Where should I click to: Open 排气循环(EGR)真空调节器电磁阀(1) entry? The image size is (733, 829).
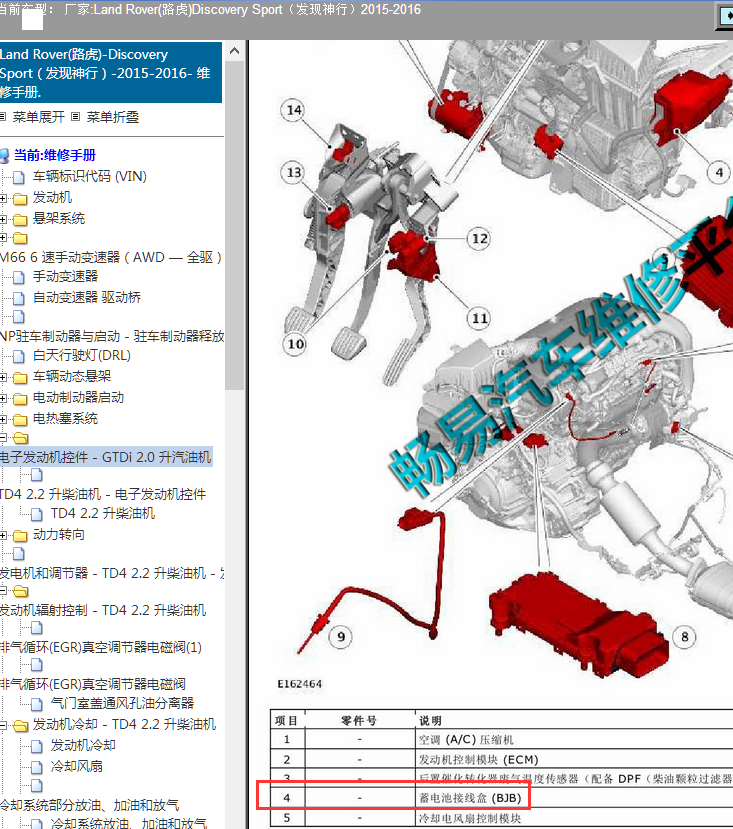click(100, 647)
